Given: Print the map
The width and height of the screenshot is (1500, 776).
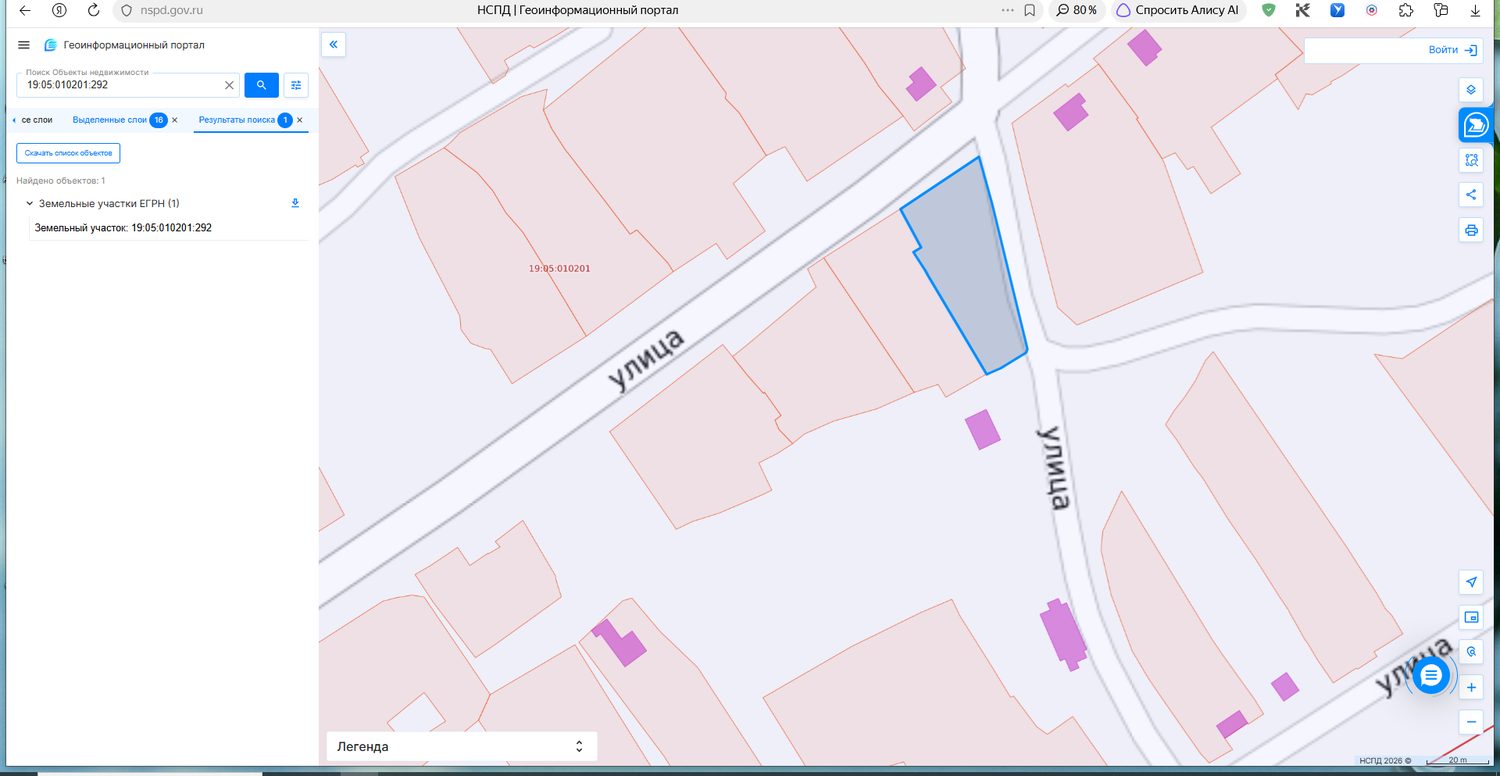Looking at the screenshot, I should 1471,230.
